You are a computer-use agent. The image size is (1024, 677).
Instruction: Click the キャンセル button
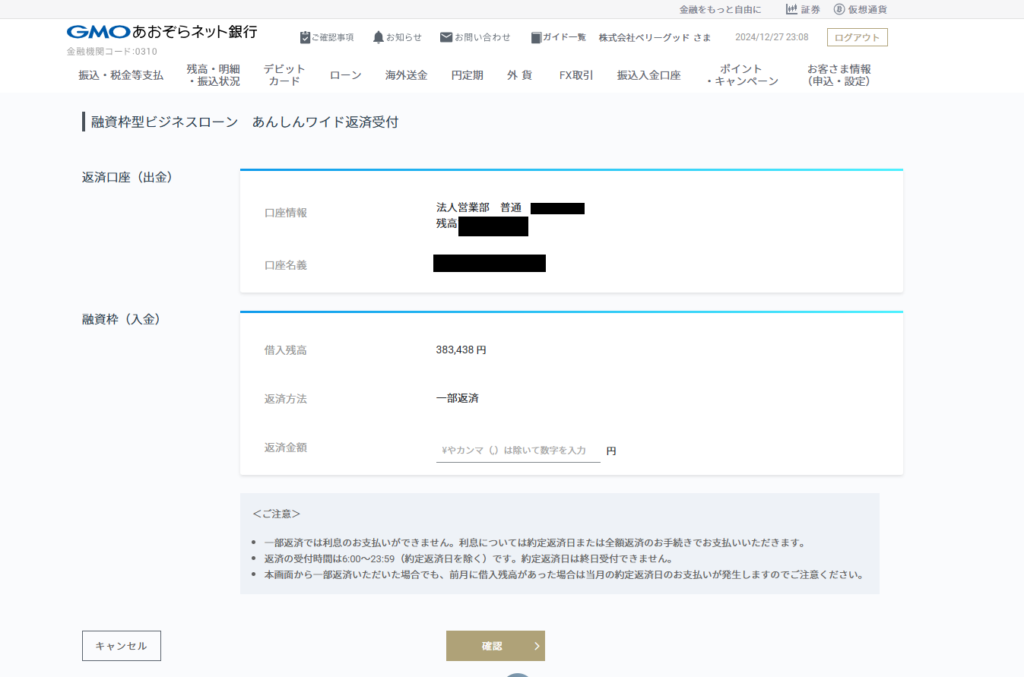[121, 646]
